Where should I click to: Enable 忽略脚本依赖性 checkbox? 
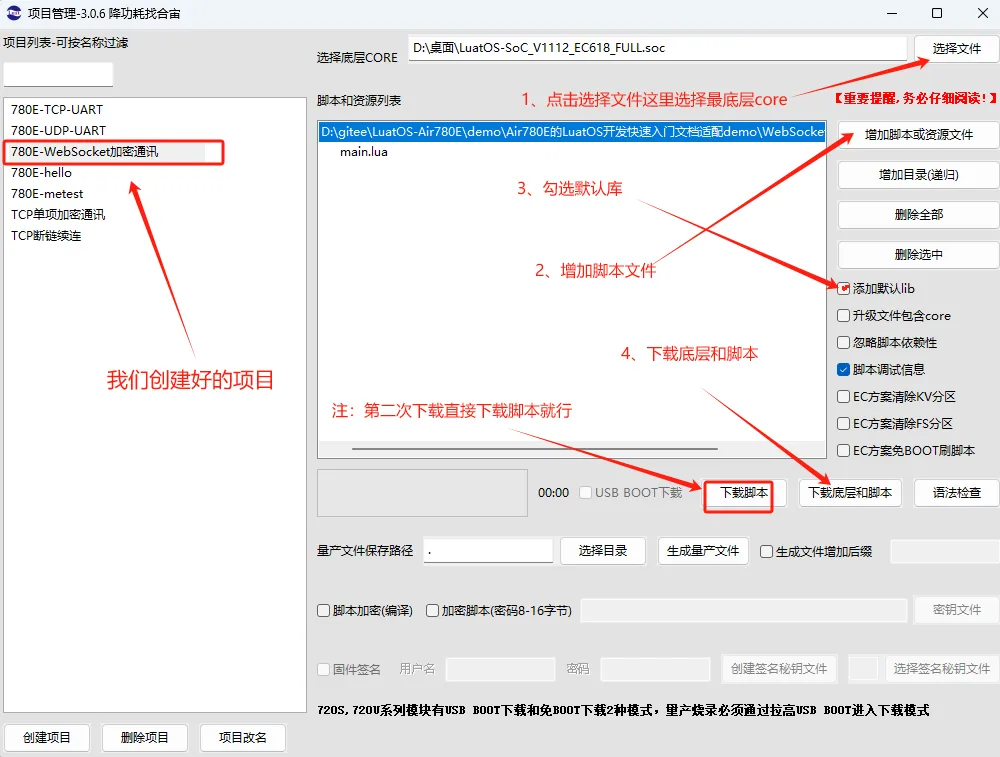pyautogui.click(x=843, y=342)
